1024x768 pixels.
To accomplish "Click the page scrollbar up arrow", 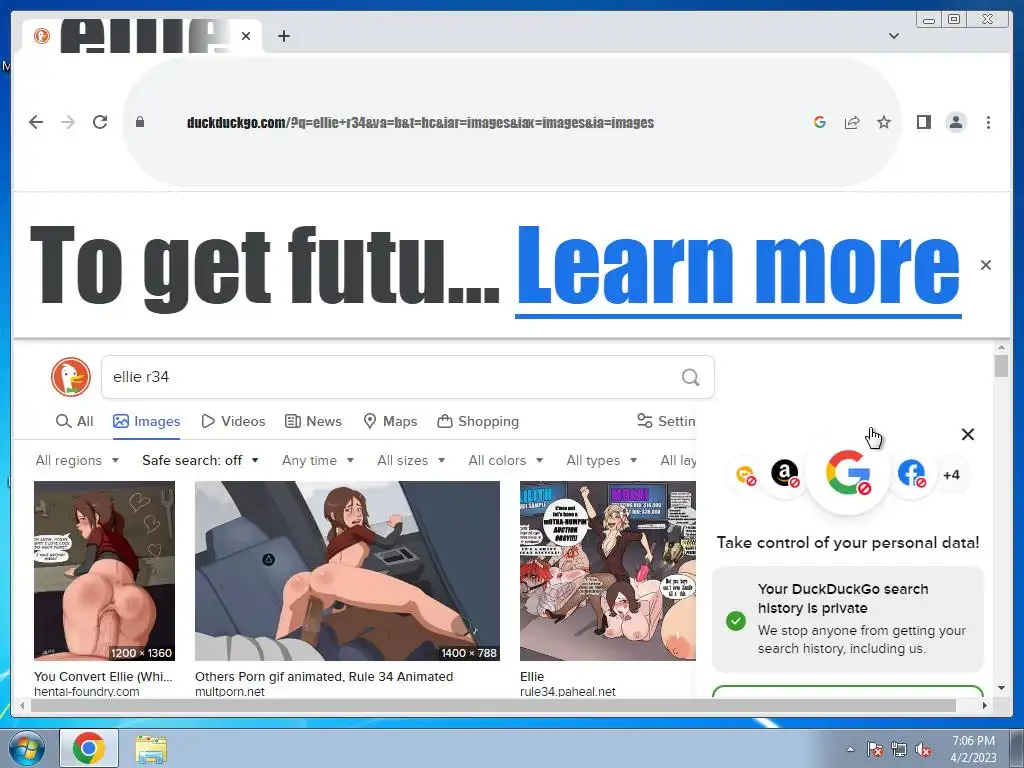I will 1002,348.
